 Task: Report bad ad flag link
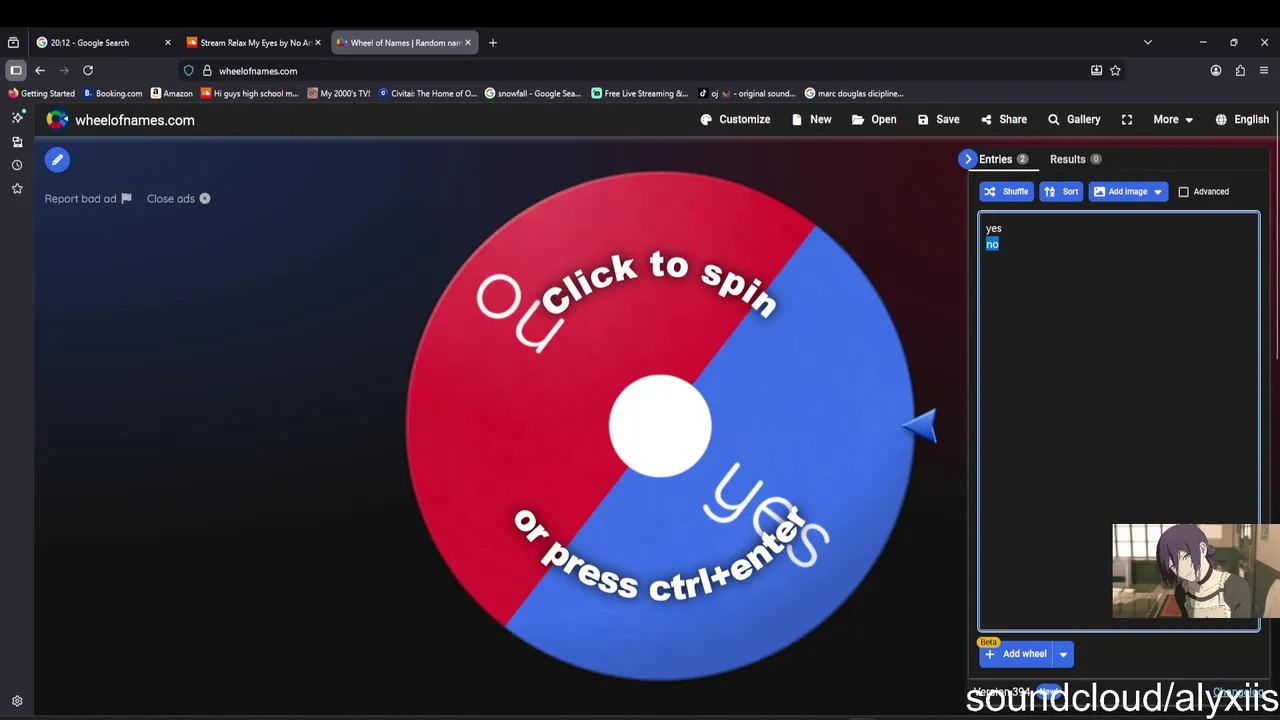[x=88, y=198]
